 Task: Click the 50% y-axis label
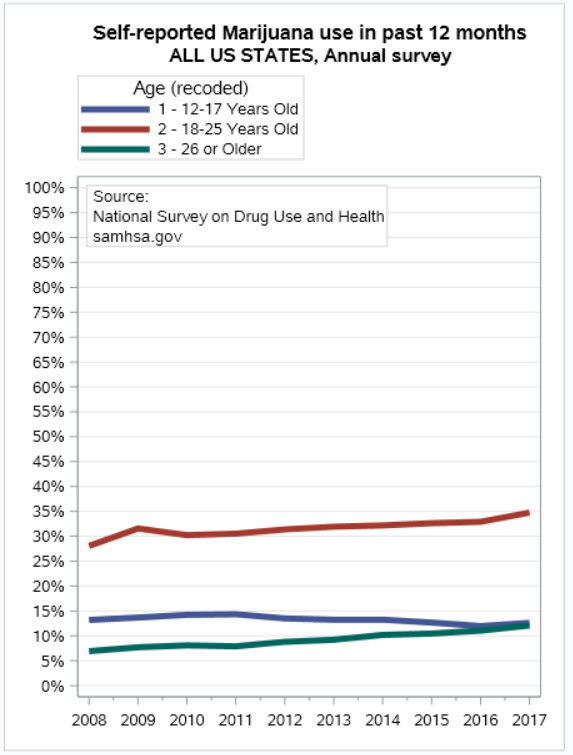[48, 437]
